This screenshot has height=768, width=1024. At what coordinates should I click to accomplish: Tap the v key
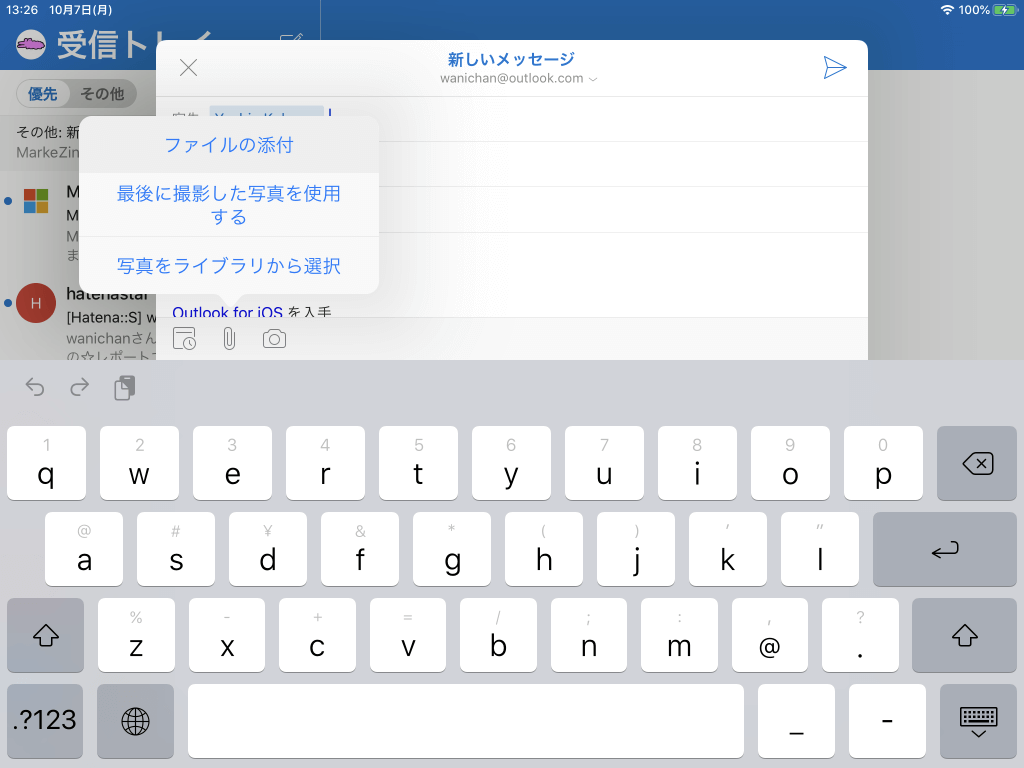click(408, 635)
